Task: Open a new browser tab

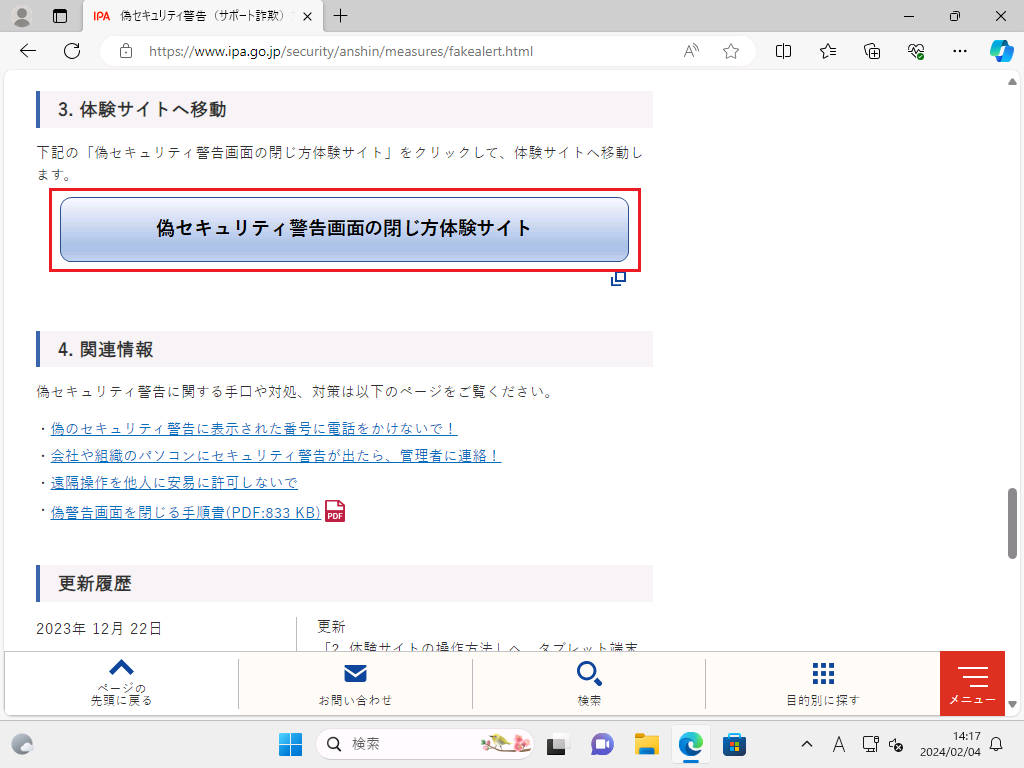Action: [341, 16]
